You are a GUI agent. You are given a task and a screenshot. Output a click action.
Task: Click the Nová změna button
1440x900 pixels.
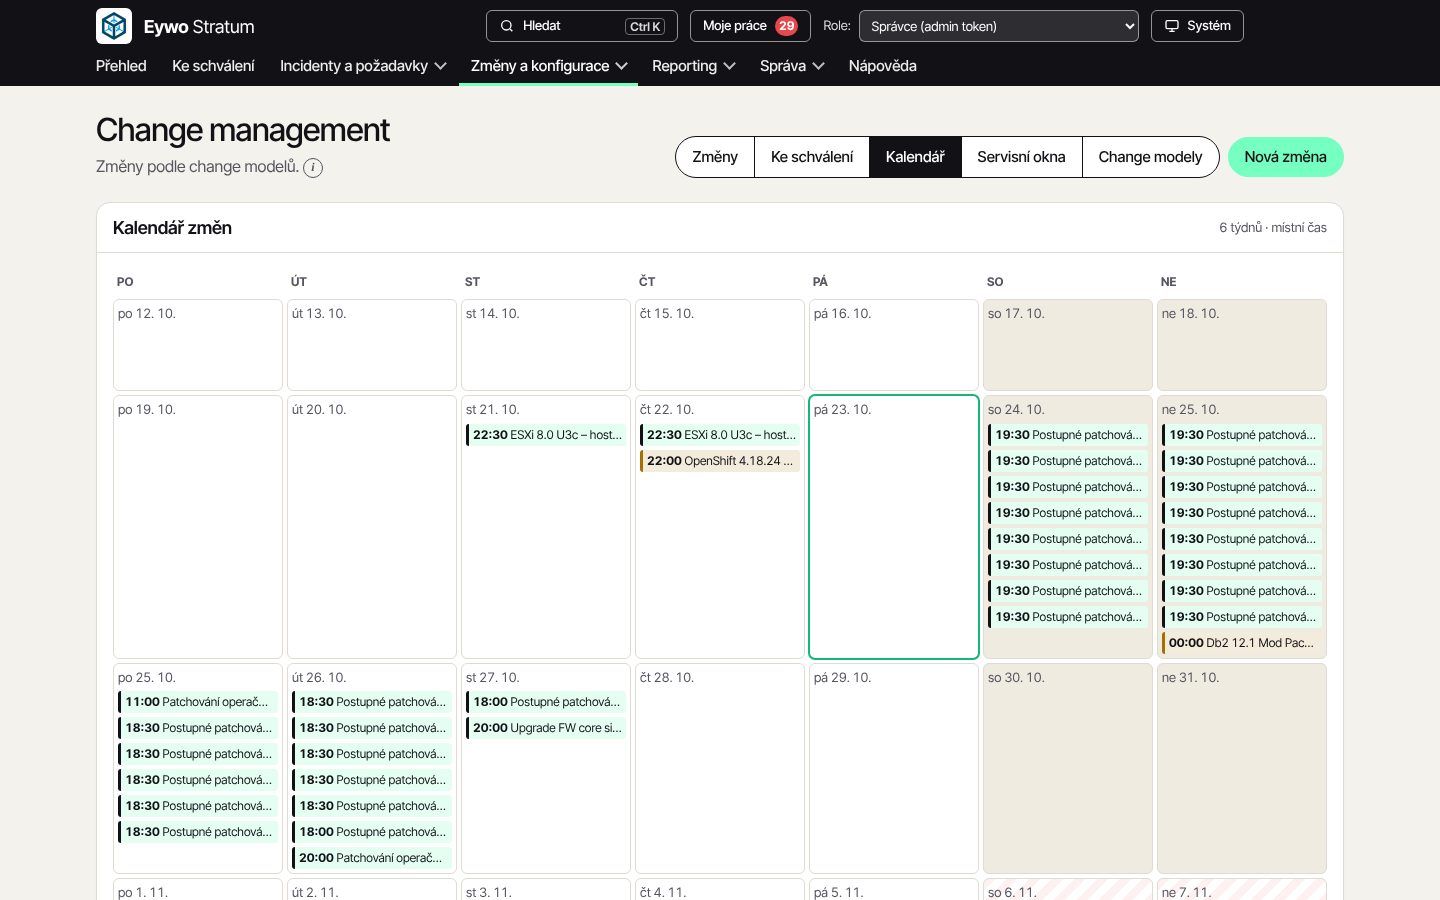coord(1286,157)
